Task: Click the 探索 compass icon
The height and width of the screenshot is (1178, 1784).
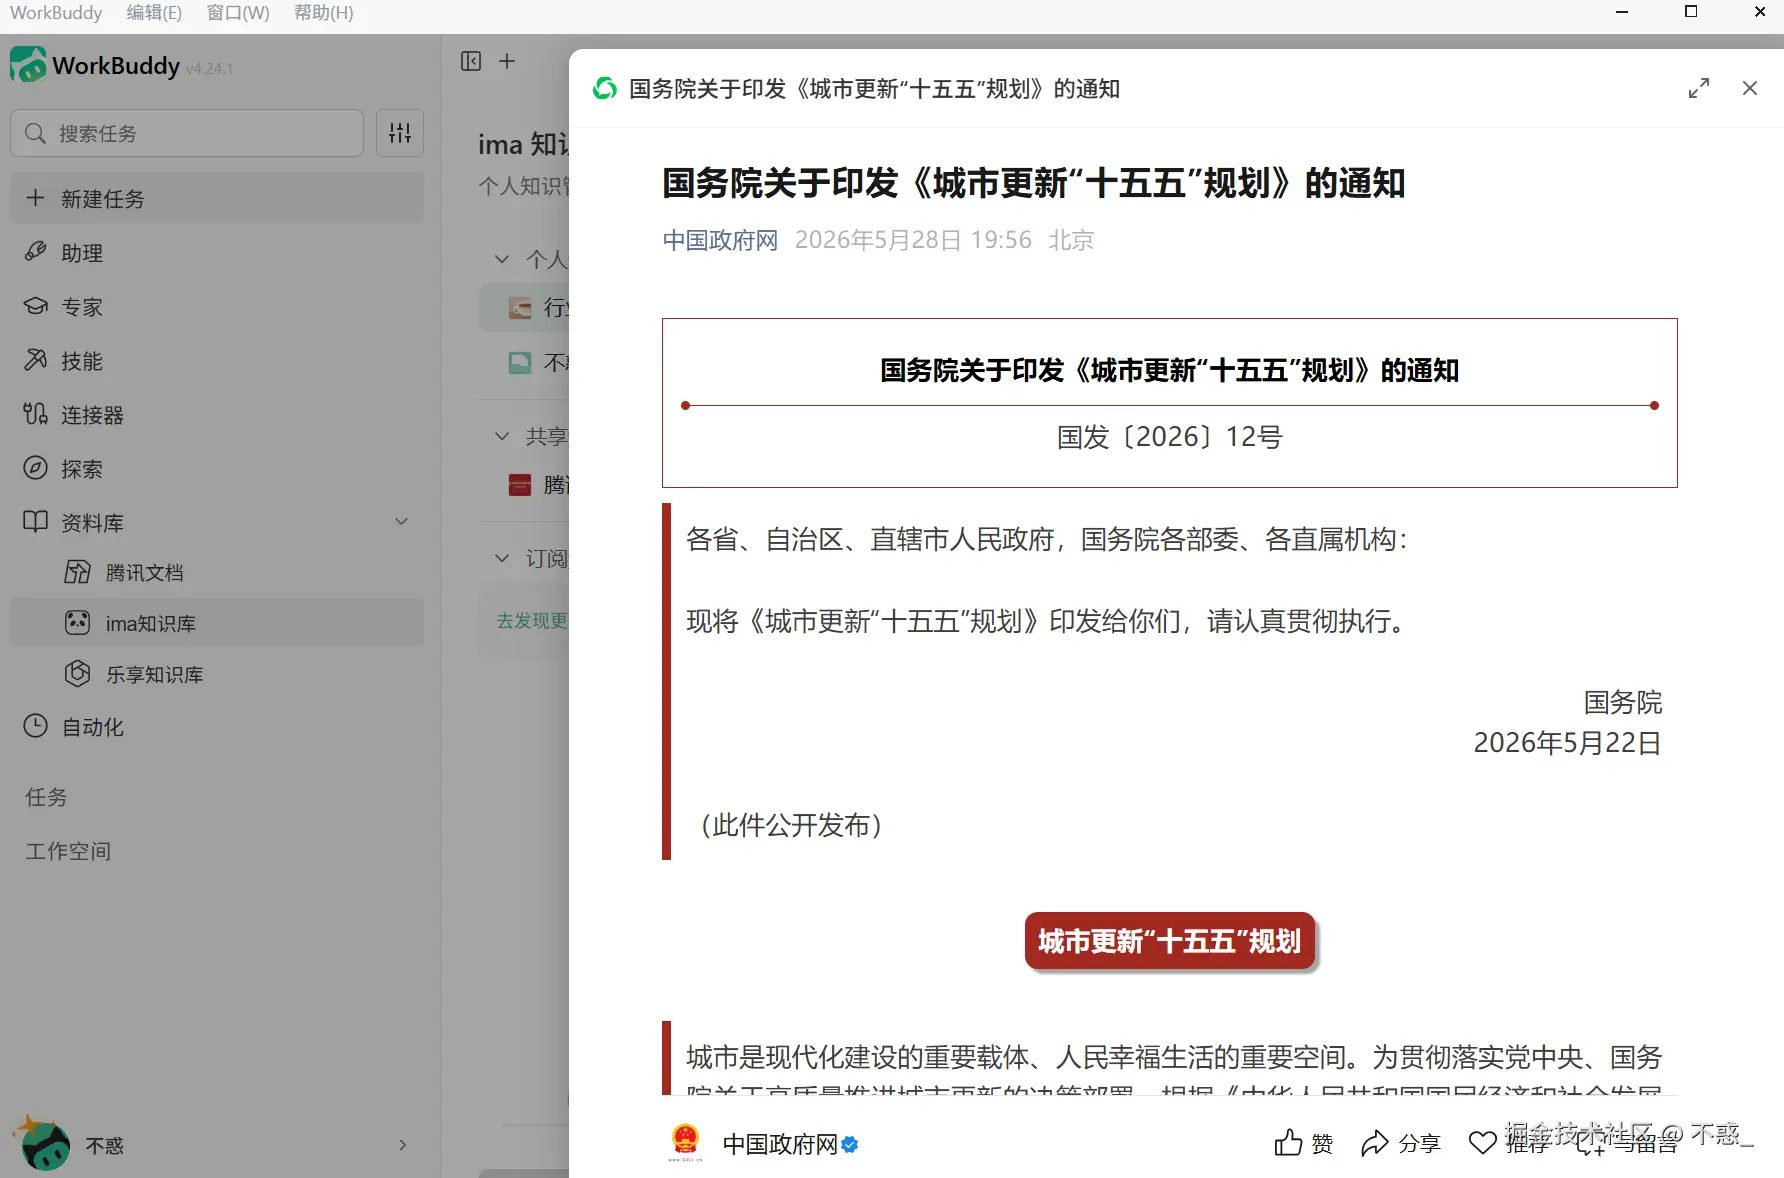Action: 36,468
